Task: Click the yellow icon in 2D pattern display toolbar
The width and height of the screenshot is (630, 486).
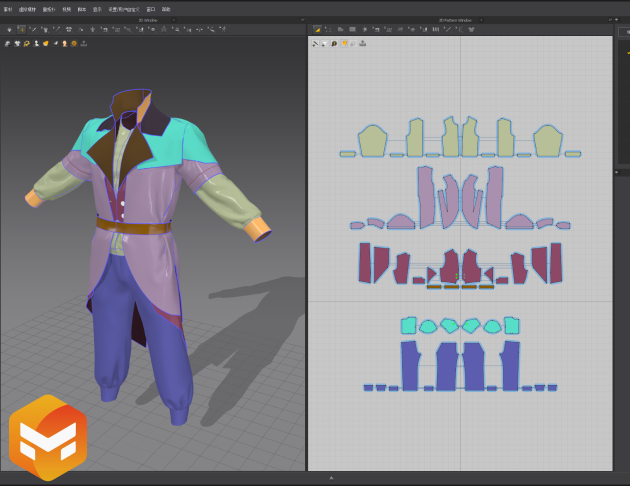Action: click(x=343, y=43)
